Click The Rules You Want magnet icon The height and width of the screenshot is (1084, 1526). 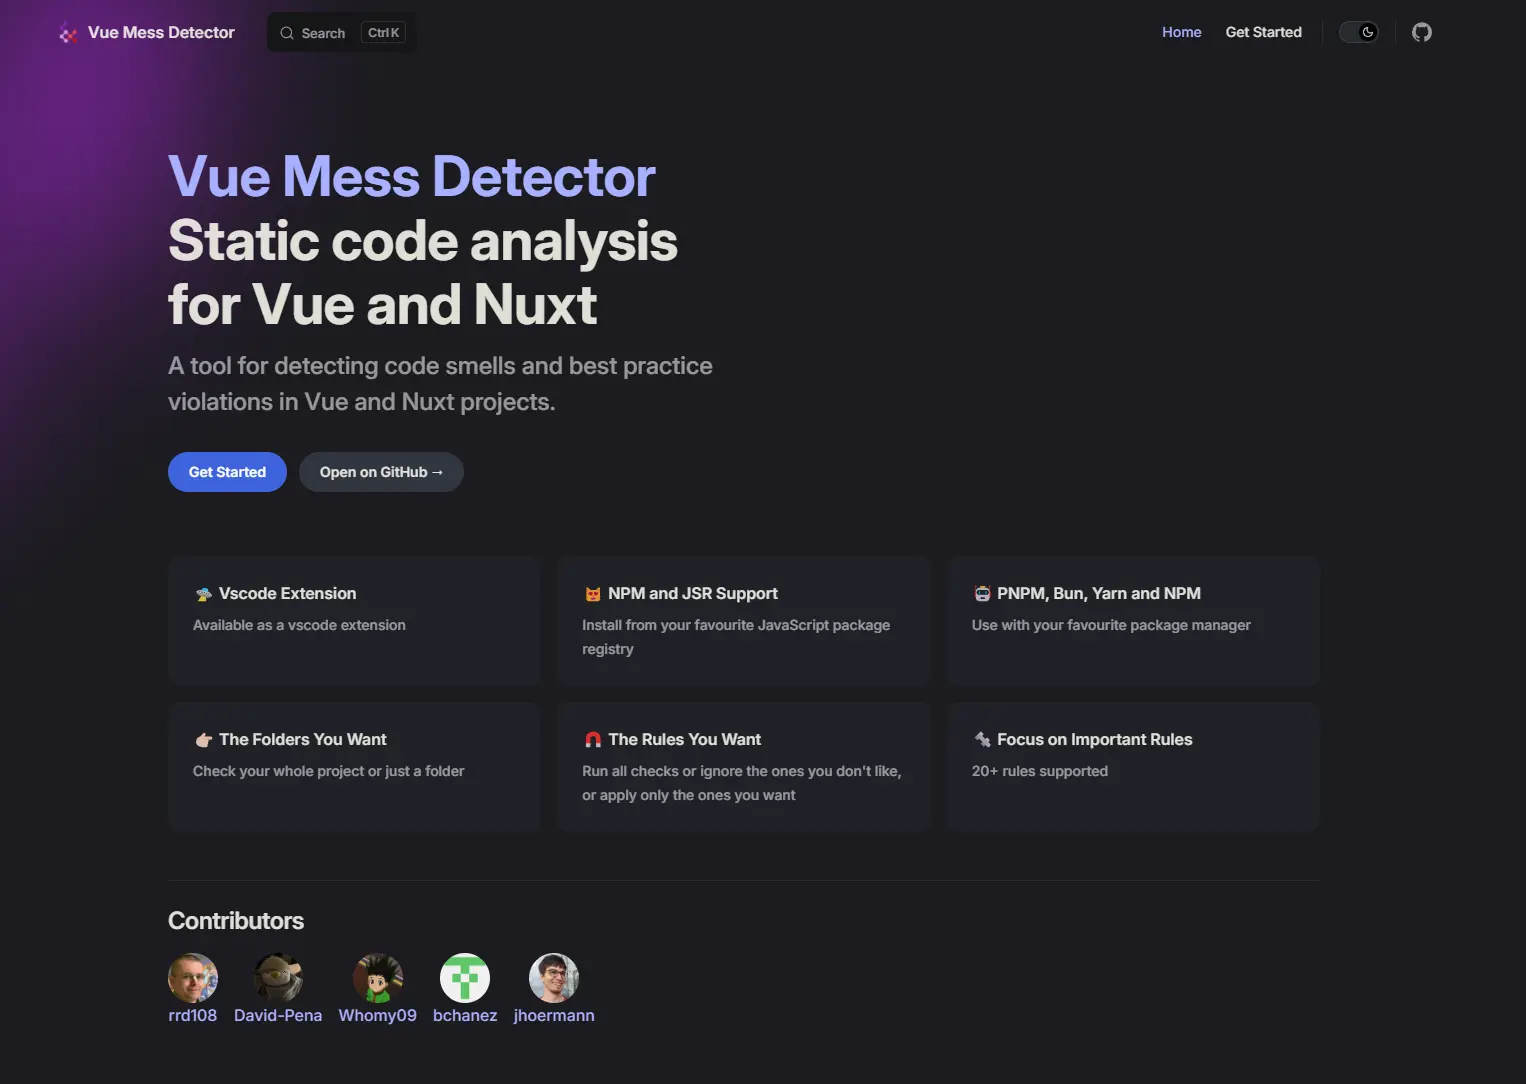[x=593, y=740]
